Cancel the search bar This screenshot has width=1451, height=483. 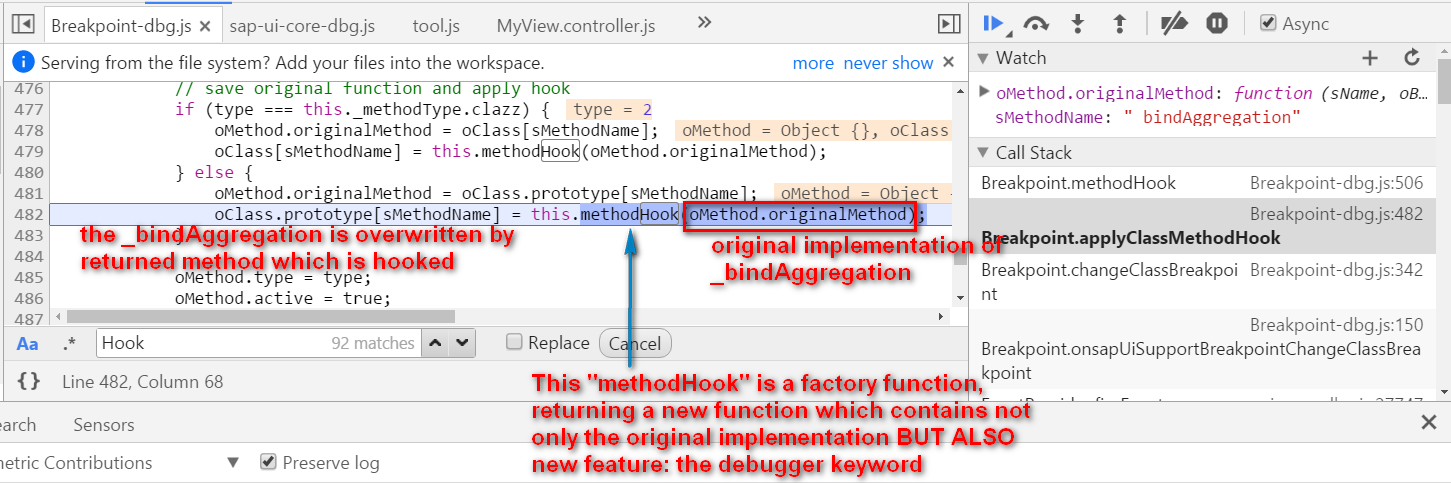tap(635, 343)
